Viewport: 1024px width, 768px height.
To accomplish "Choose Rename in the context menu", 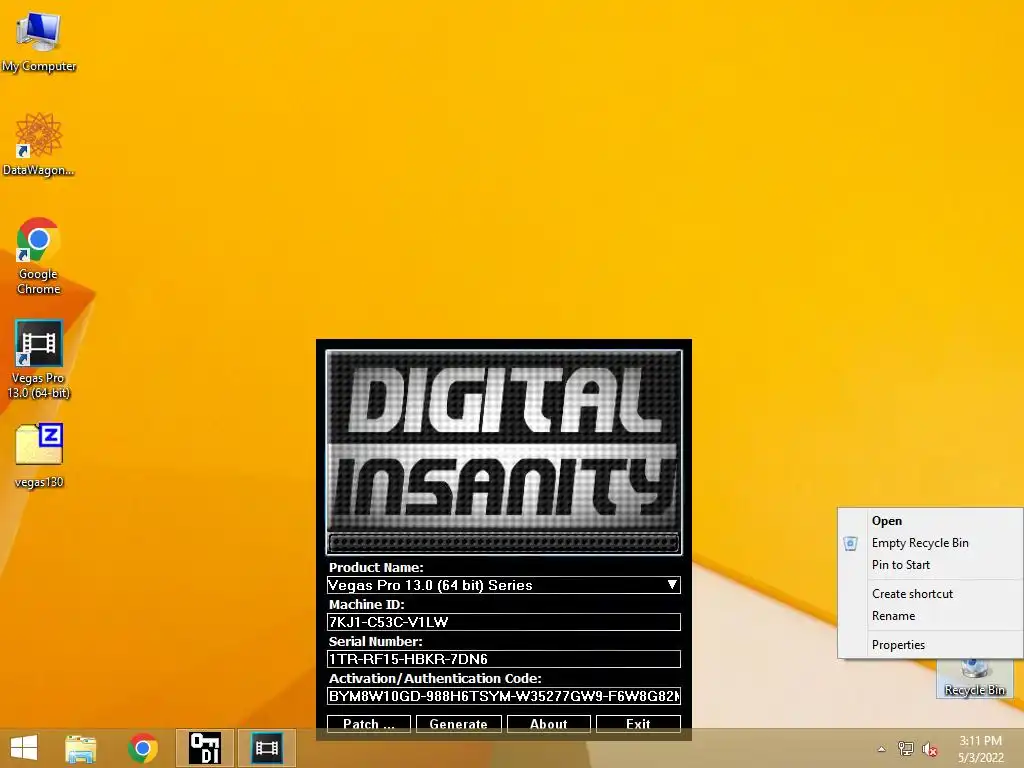I will (931, 616).
